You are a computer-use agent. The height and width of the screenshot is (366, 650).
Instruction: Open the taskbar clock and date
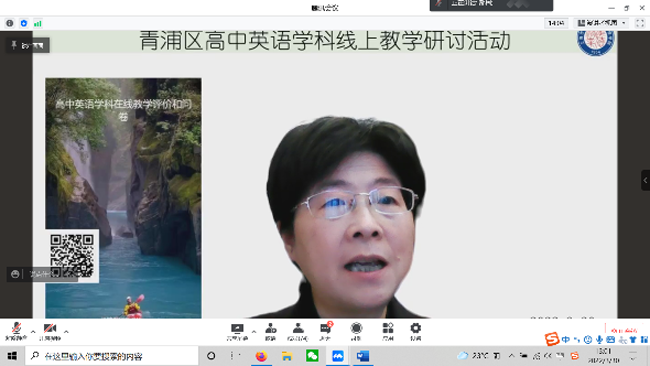[604, 356]
